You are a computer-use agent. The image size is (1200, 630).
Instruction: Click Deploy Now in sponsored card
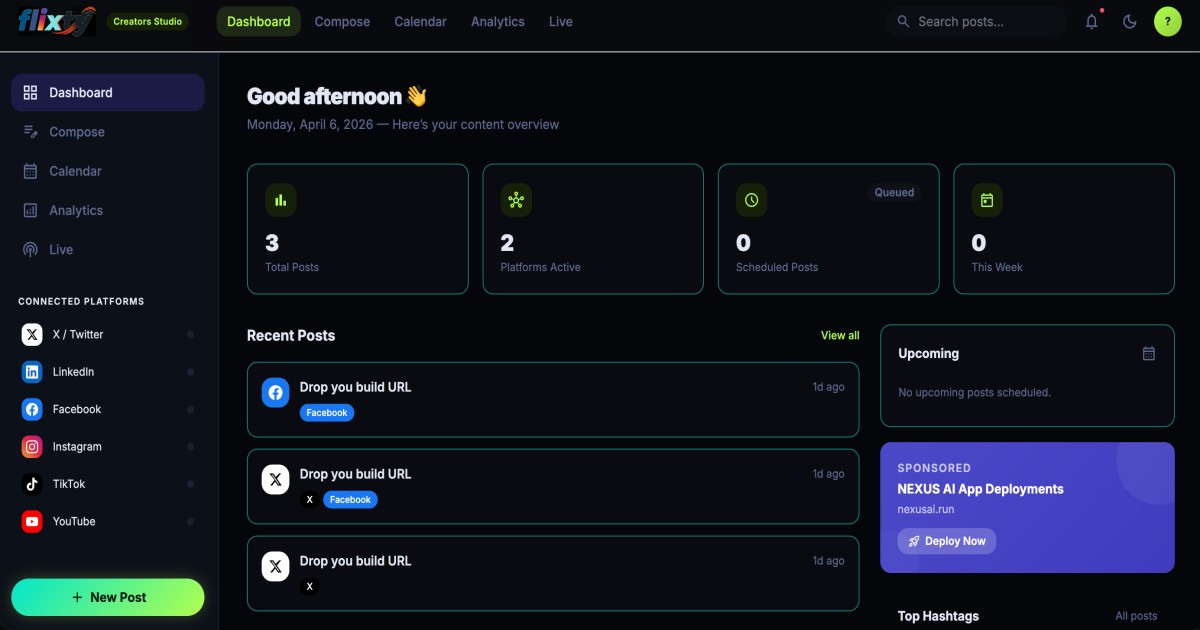pos(946,541)
